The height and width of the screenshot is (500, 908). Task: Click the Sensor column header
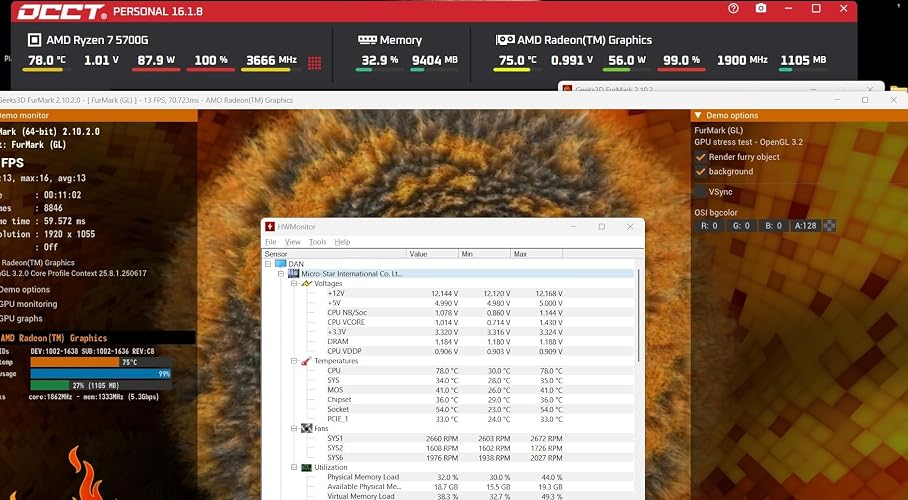334,254
